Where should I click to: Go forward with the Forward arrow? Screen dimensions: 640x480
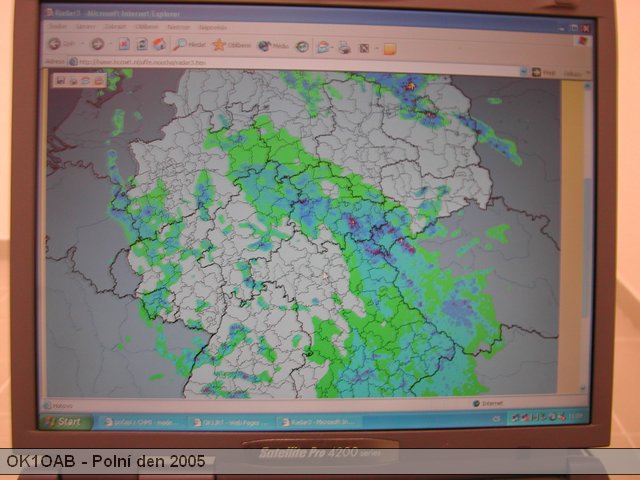pos(98,44)
